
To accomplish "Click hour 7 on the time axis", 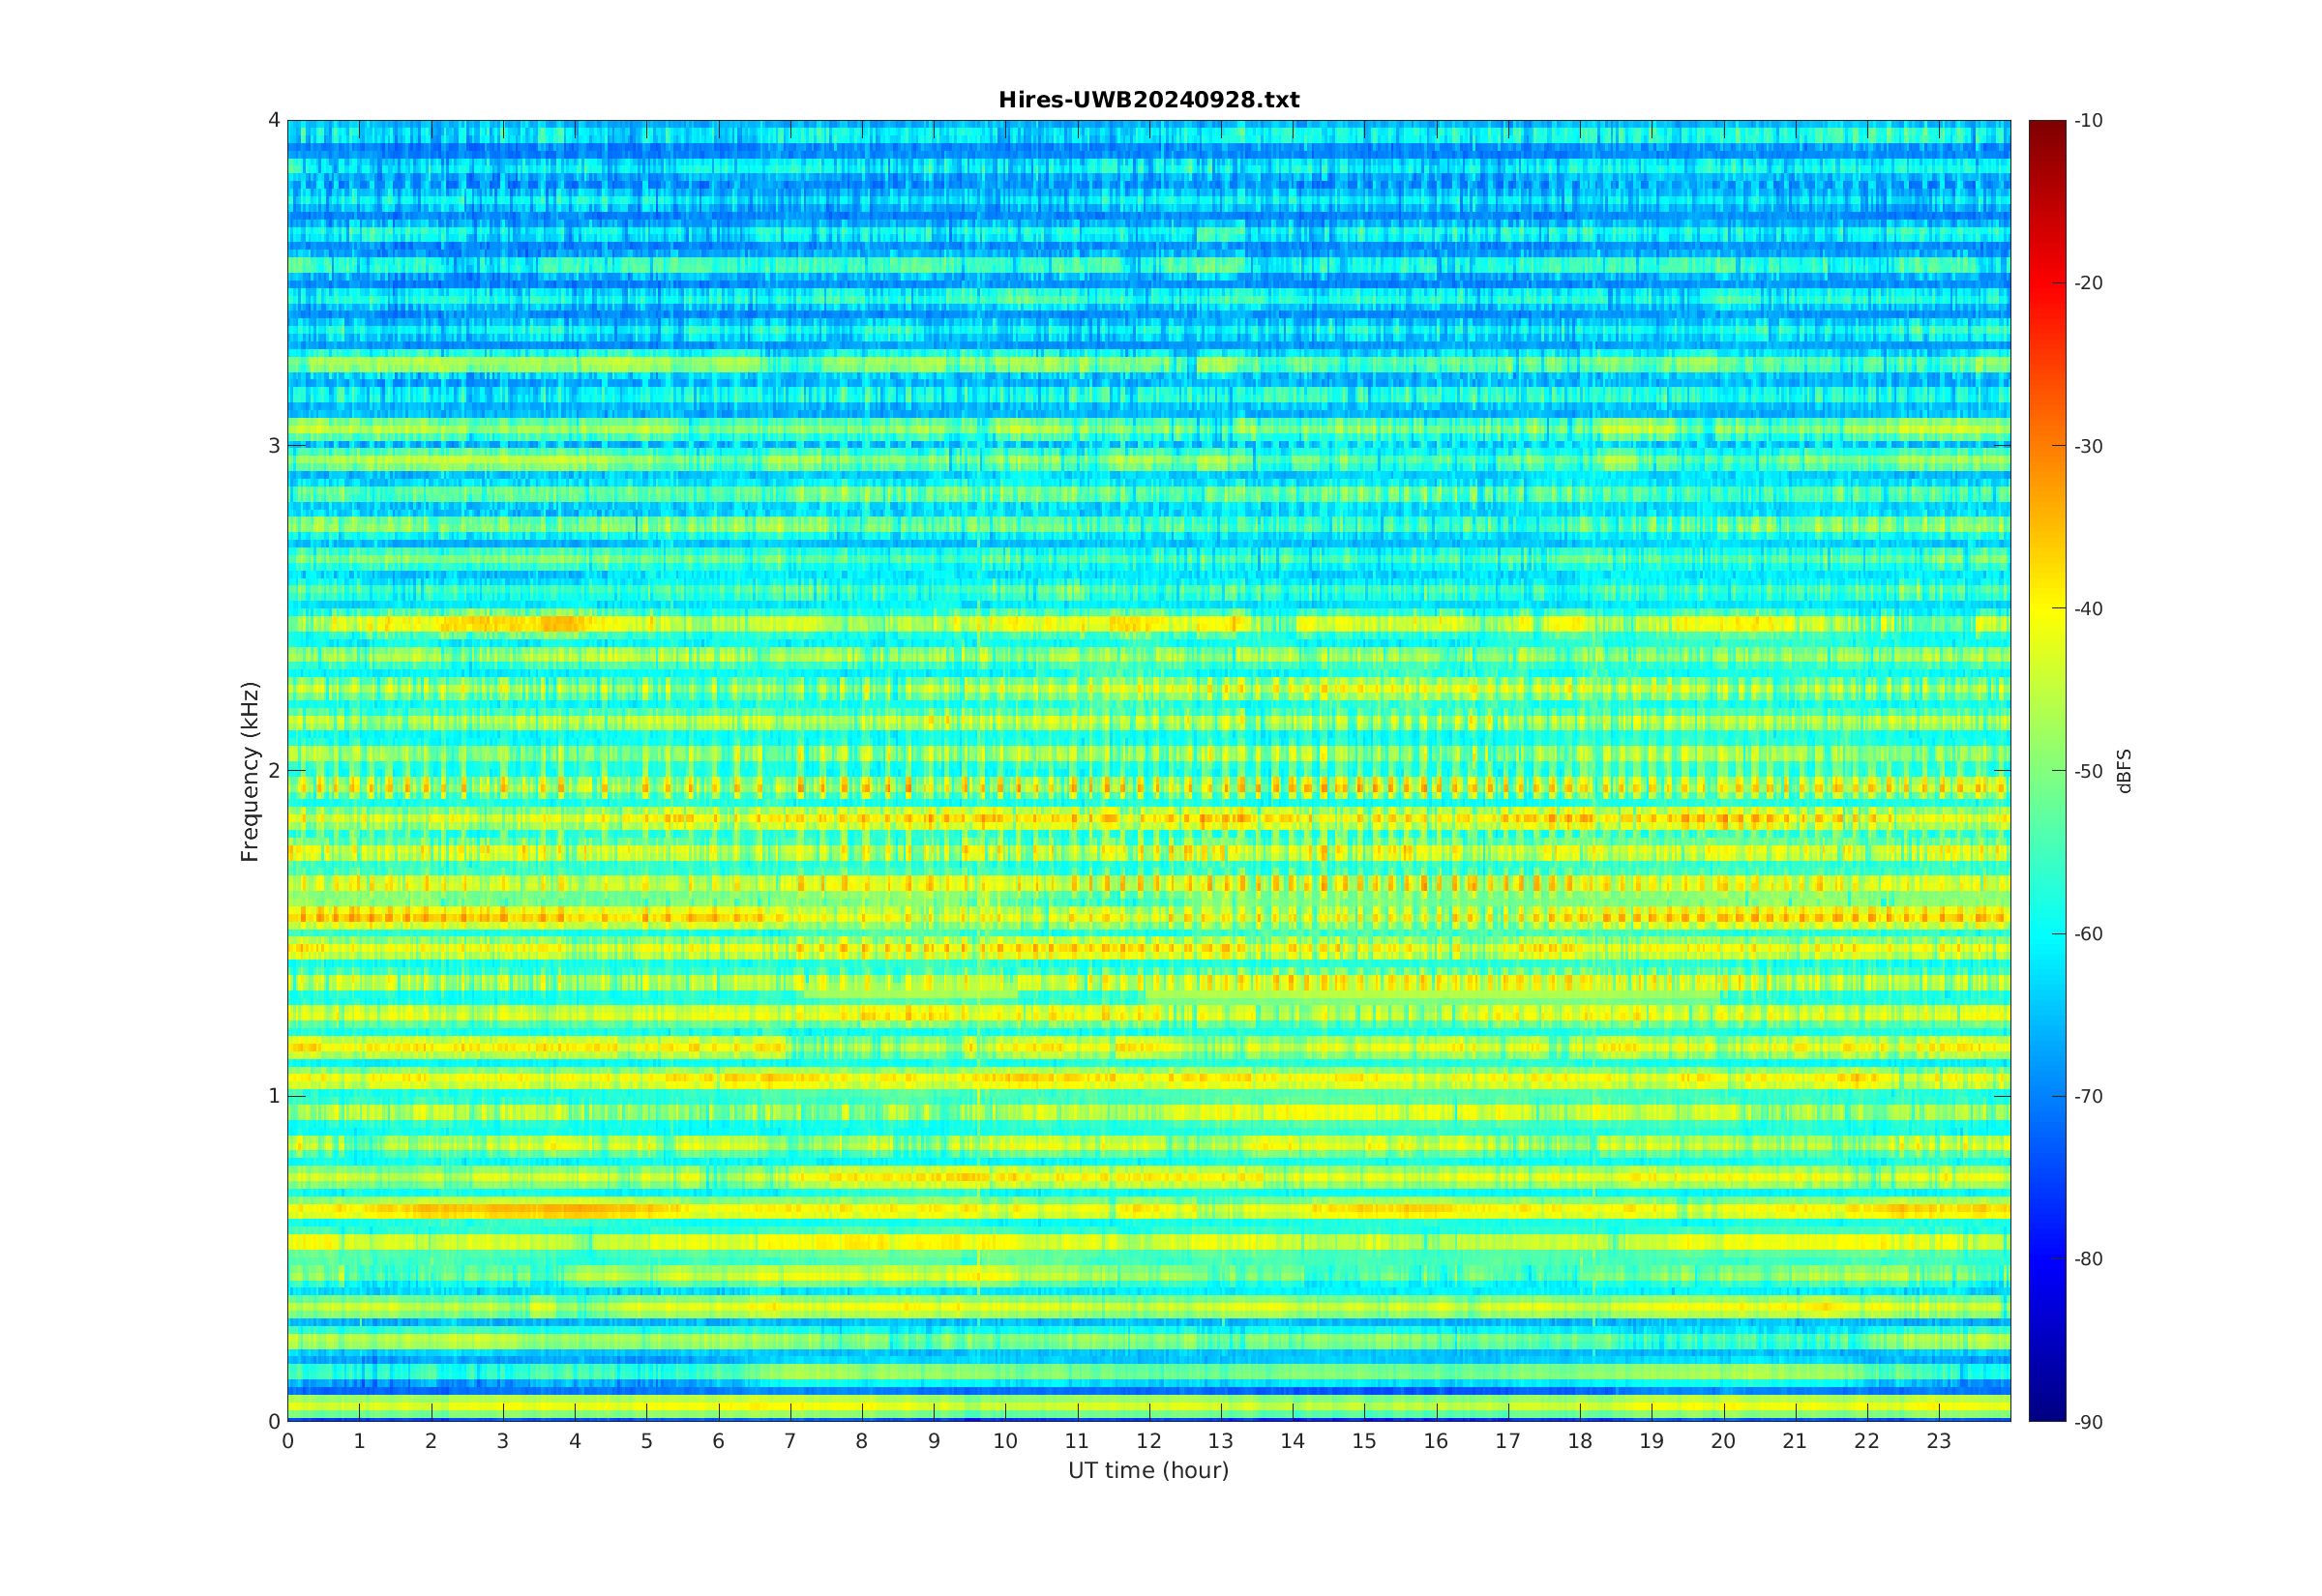I will tap(790, 1441).
